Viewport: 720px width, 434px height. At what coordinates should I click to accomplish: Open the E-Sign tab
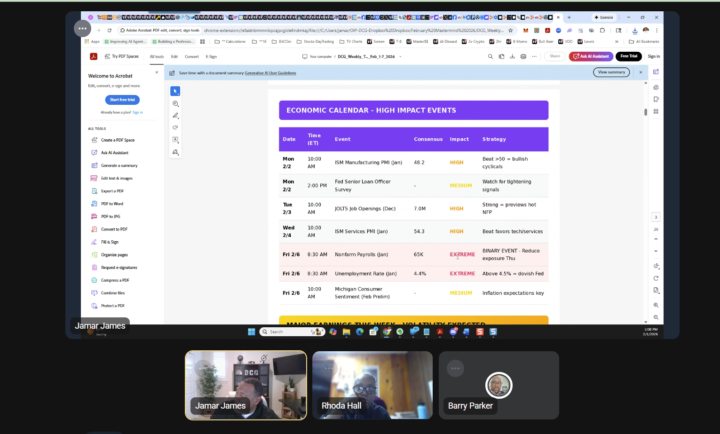coord(212,56)
